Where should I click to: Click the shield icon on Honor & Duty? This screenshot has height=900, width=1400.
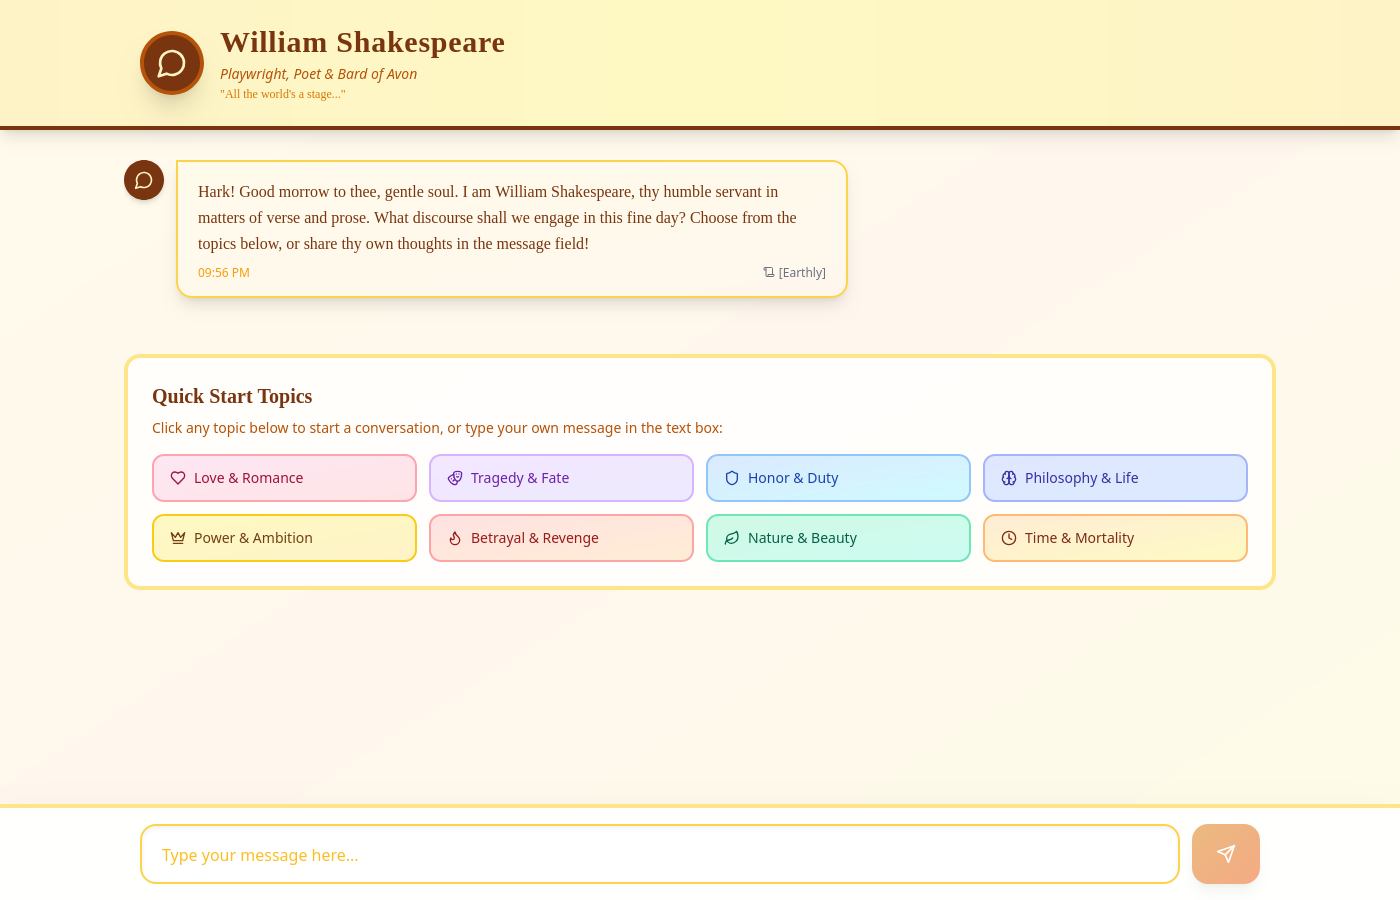click(x=732, y=478)
